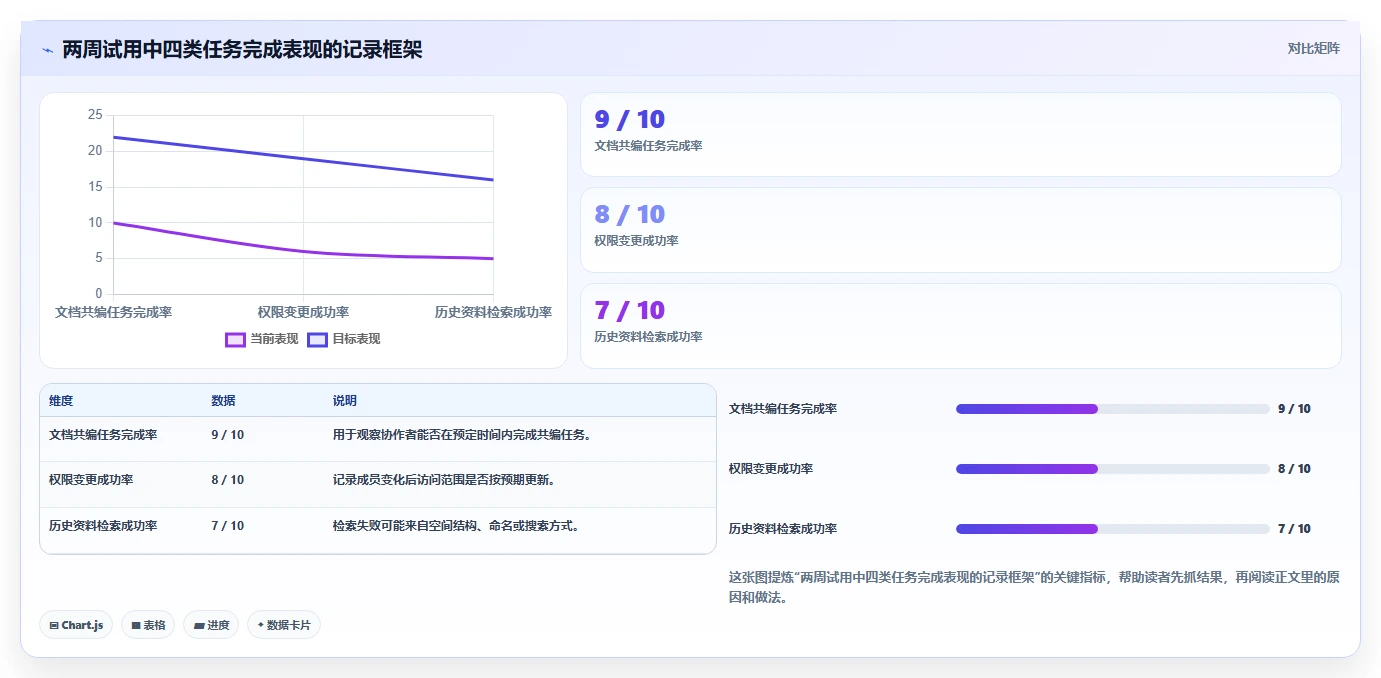This screenshot has width=1381, height=678.
Task: Click 权限变更成功率 card caption
Action: point(636,241)
